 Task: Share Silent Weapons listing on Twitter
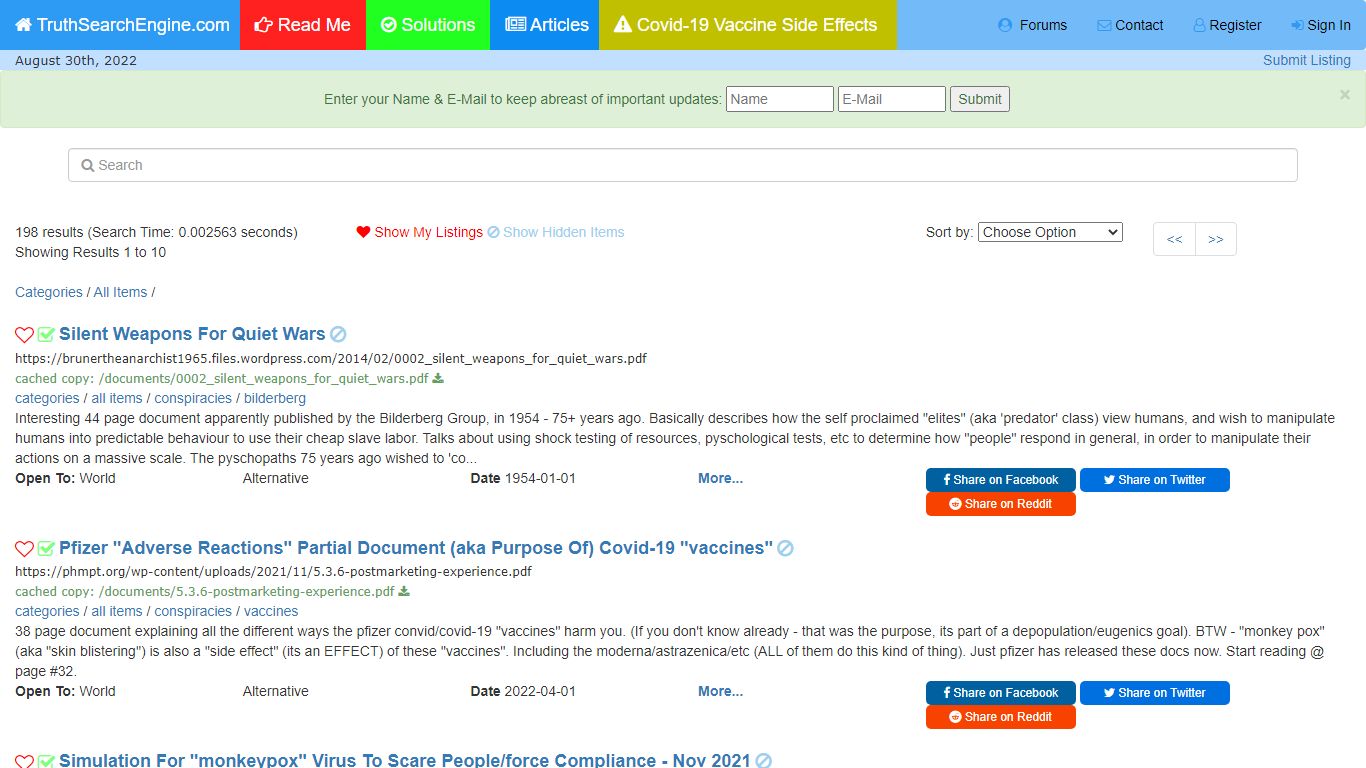click(x=1155, y=480)
